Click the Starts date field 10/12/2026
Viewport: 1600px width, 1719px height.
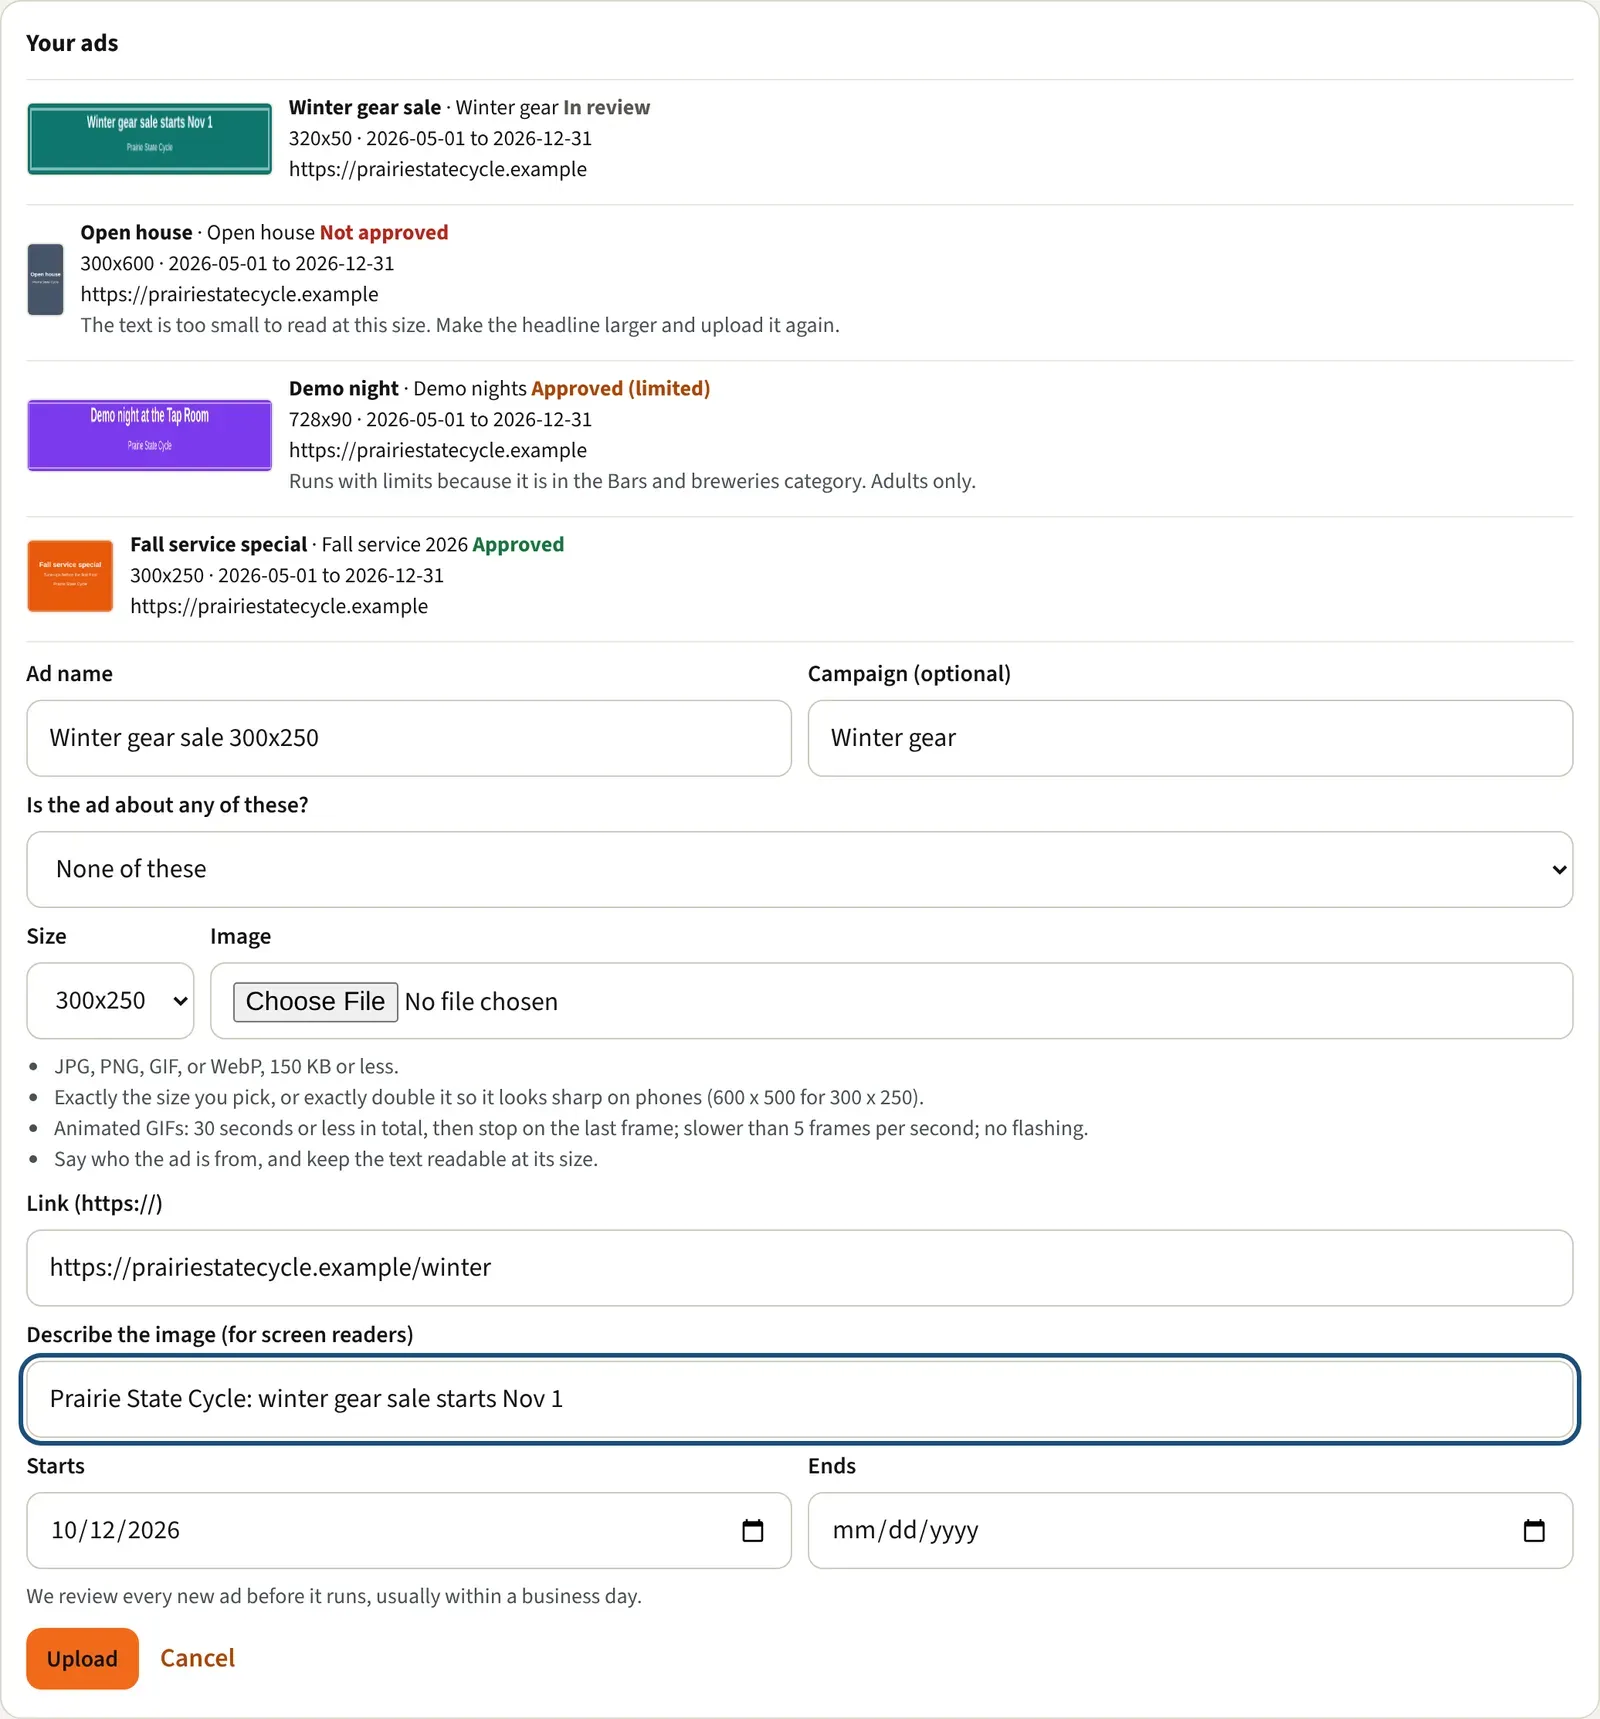coord(409,1530)
